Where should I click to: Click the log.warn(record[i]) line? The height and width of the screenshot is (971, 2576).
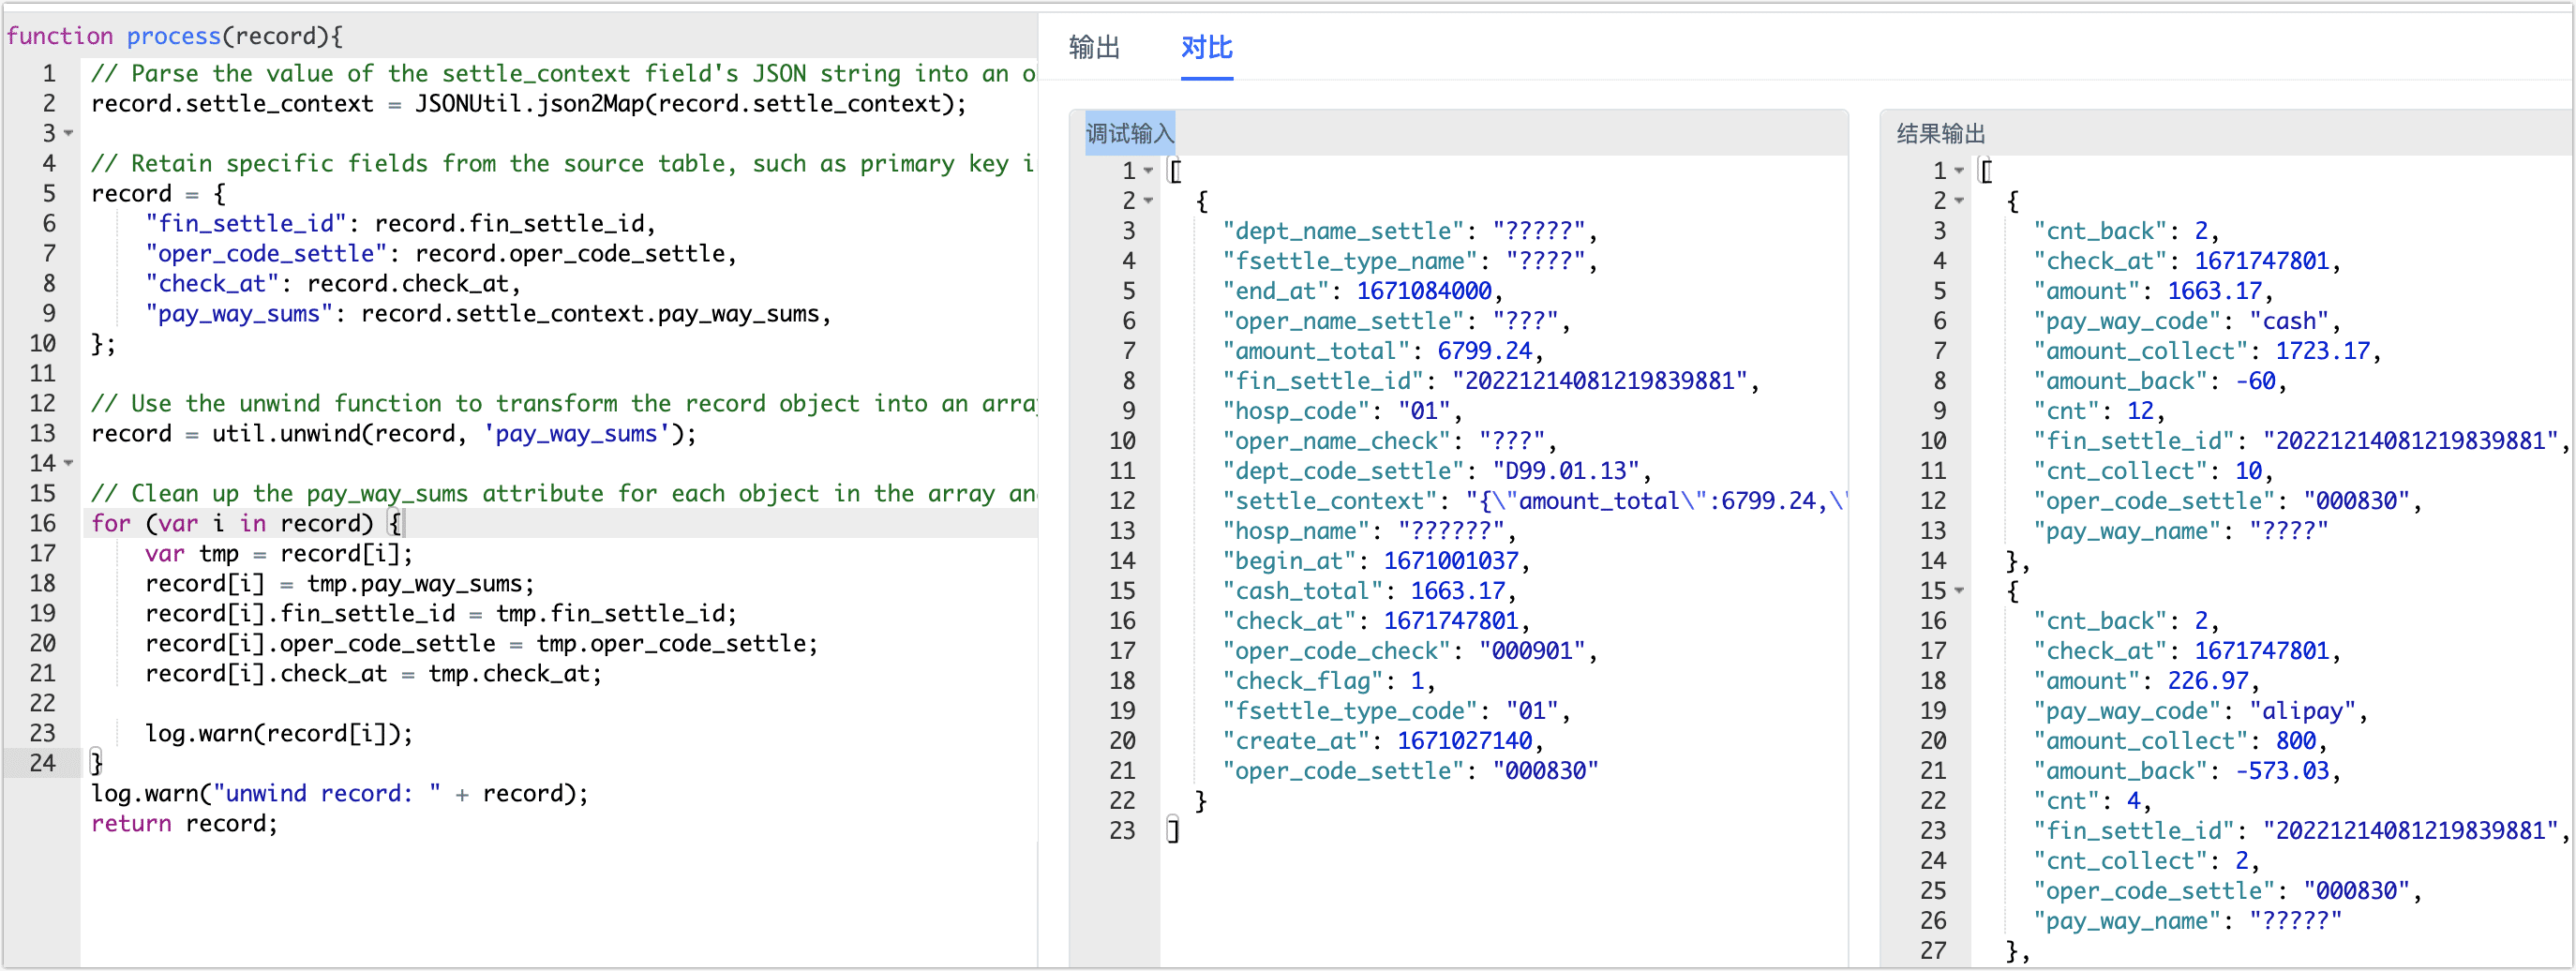(x=278, y=733)
